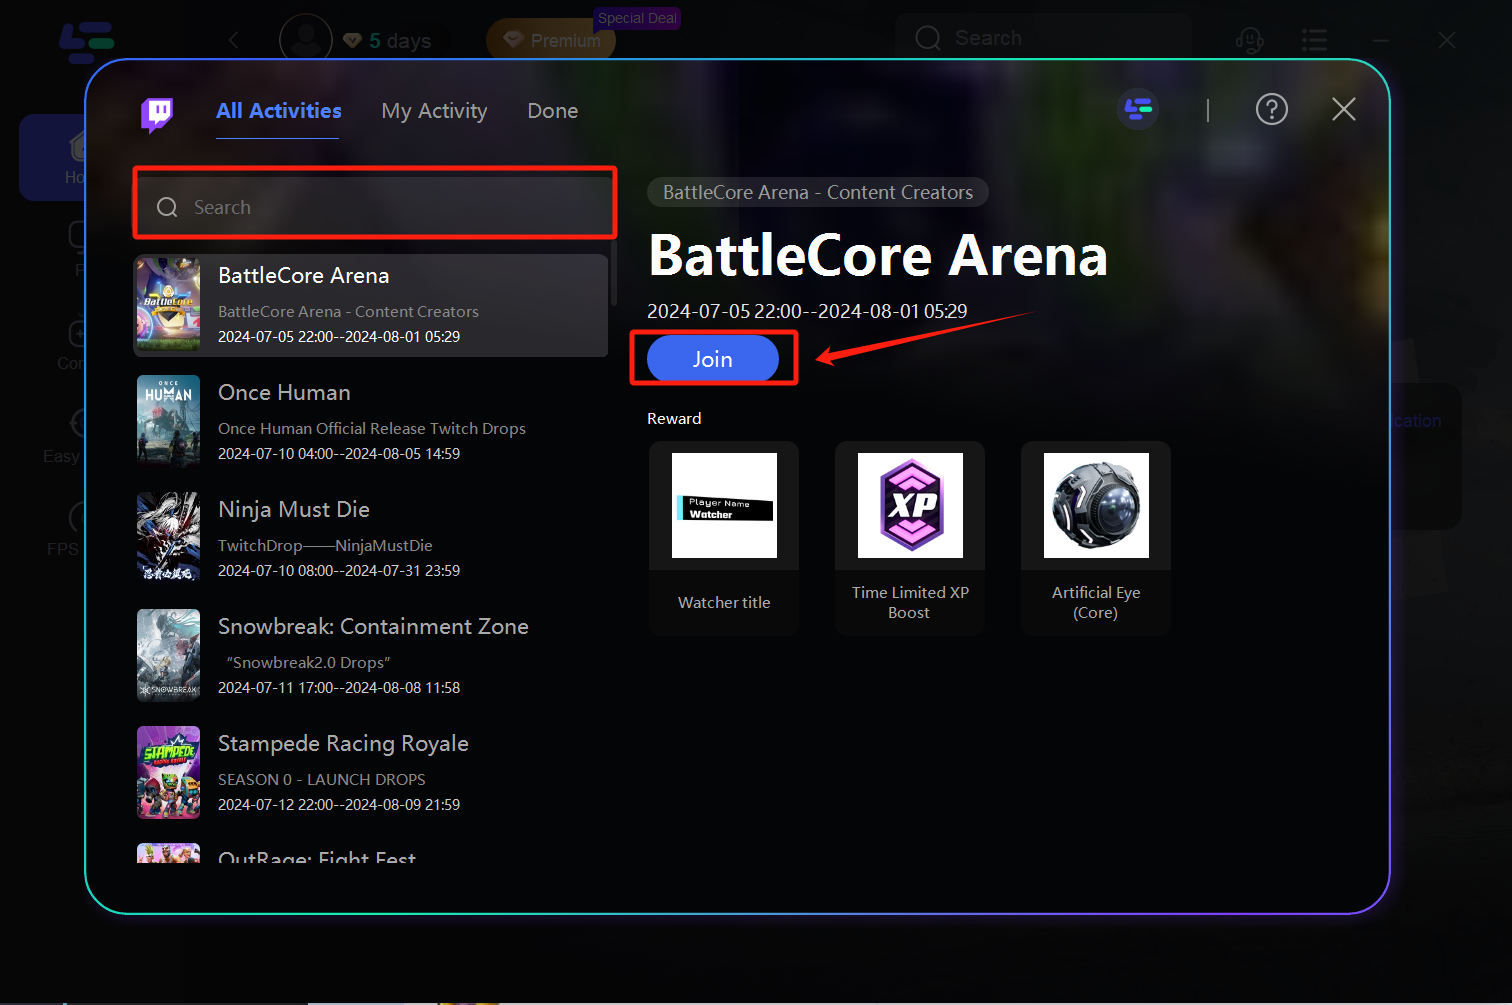Viewport: 1512px width, 1005px height.
Task: Click the Ninja Must Die date range ending 2024-07-31
Action: coord(339,571)
